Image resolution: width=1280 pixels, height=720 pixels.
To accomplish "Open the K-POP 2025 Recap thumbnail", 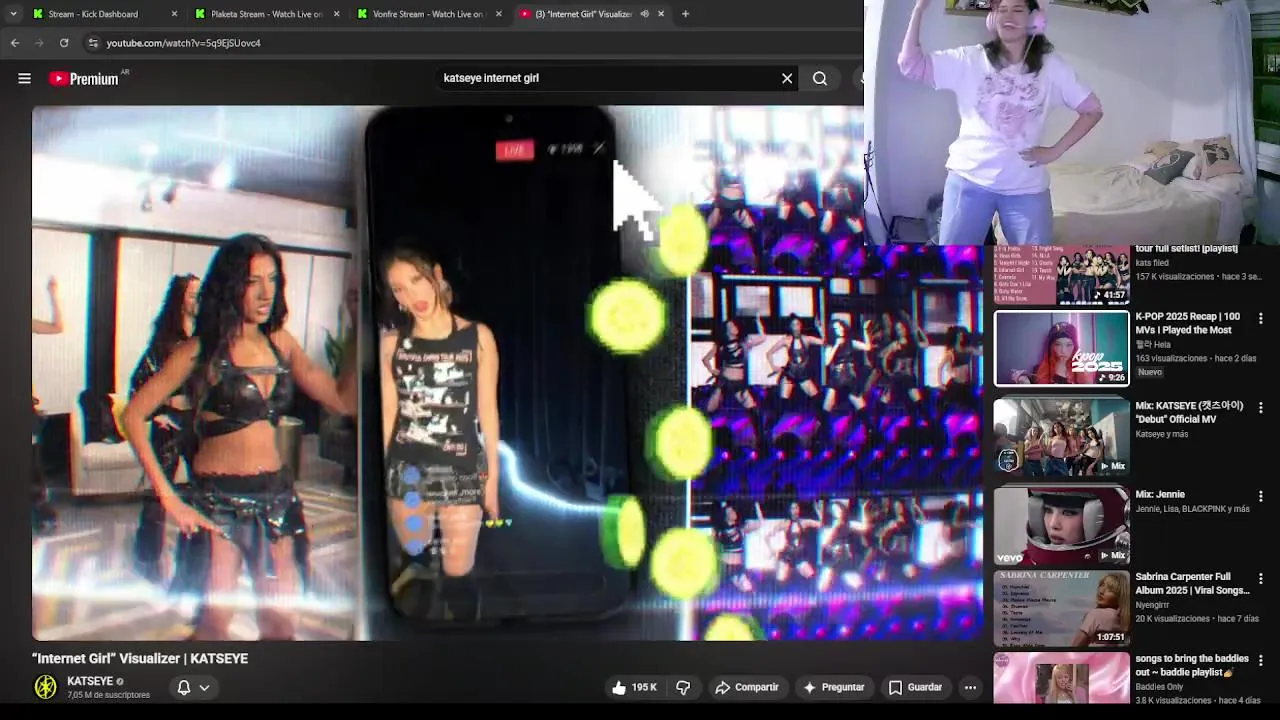I will click(x=1061, y=348).
